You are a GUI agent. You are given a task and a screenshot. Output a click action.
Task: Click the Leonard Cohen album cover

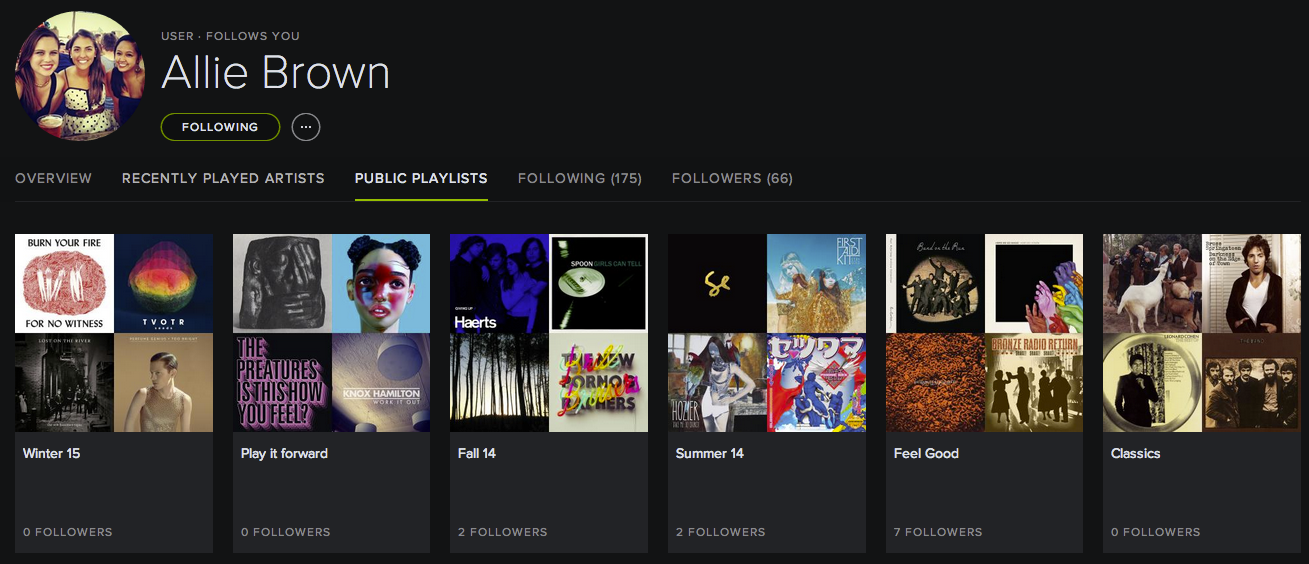(x=1152, y=382)
